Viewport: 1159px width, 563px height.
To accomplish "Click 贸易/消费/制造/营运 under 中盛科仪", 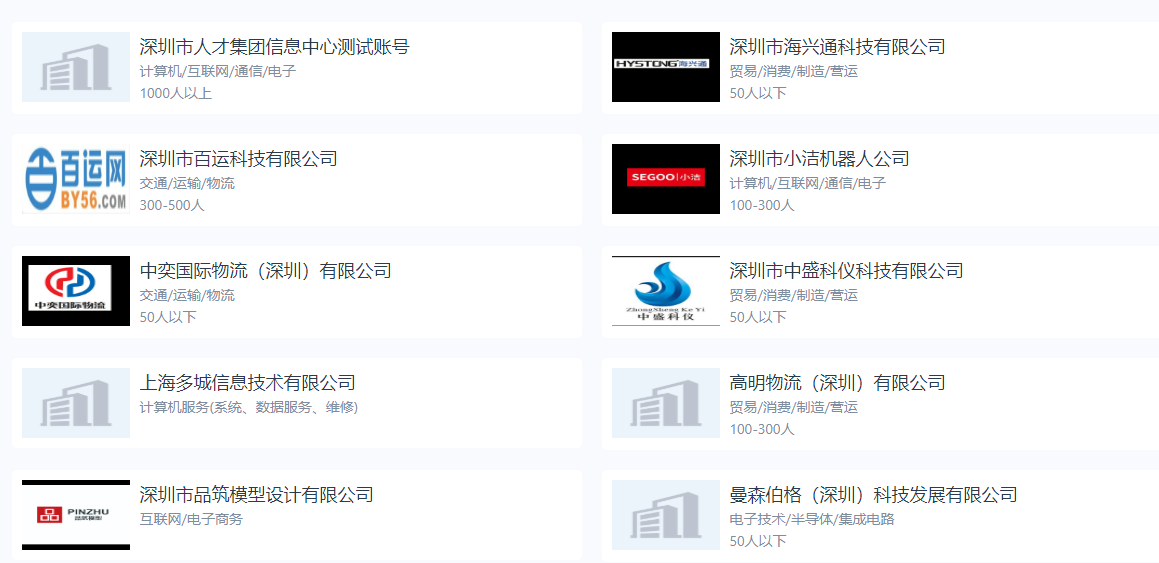I will coord(794,296).
